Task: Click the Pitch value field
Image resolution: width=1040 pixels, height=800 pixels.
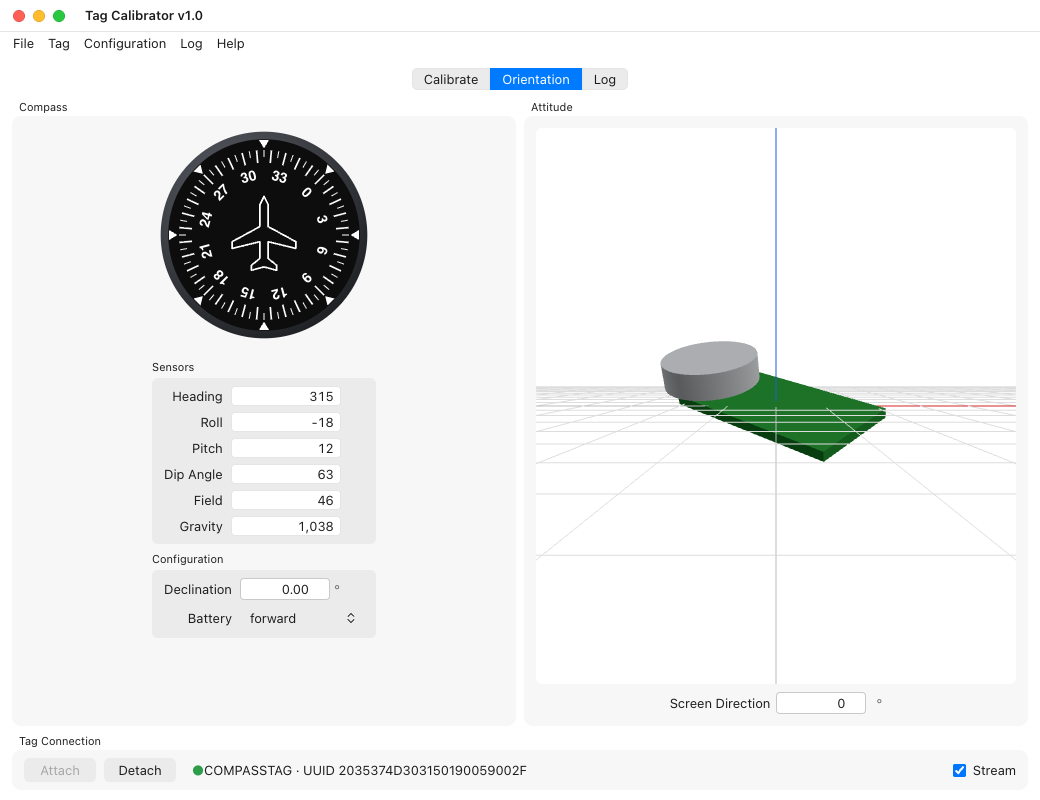Action: coord(286,448)
